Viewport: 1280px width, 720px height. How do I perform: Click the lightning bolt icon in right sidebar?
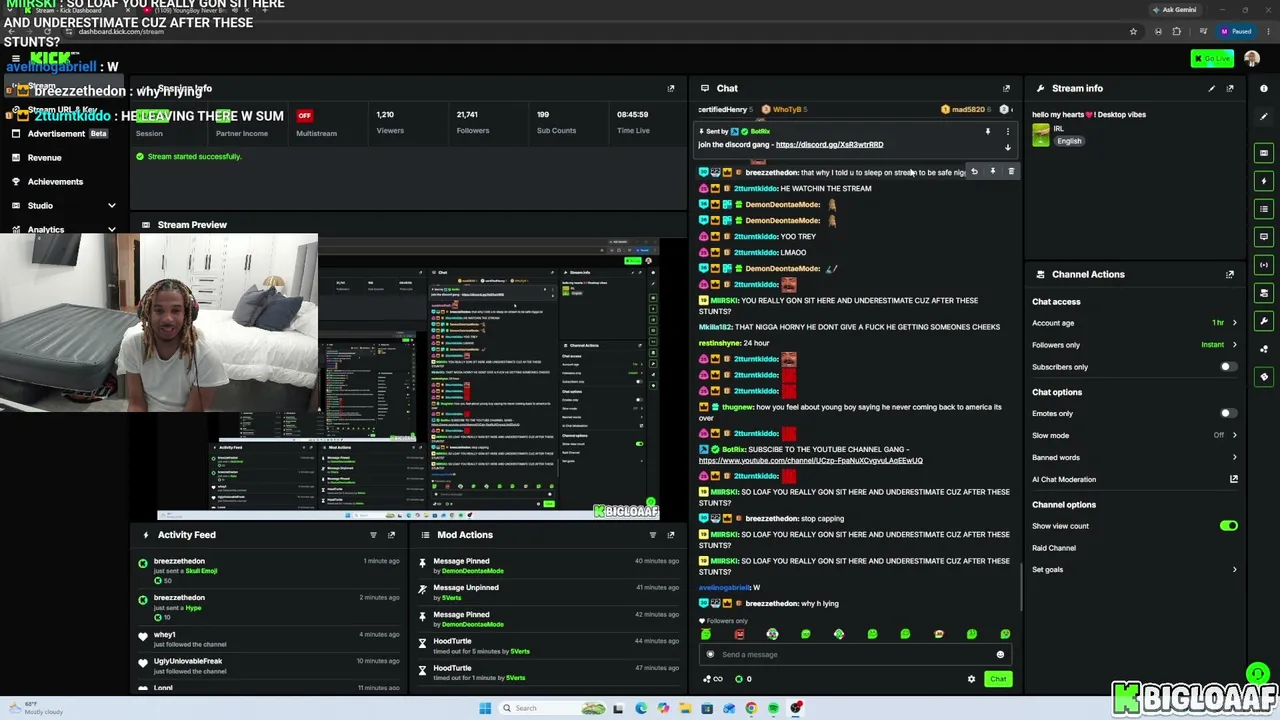point(1264,181)
